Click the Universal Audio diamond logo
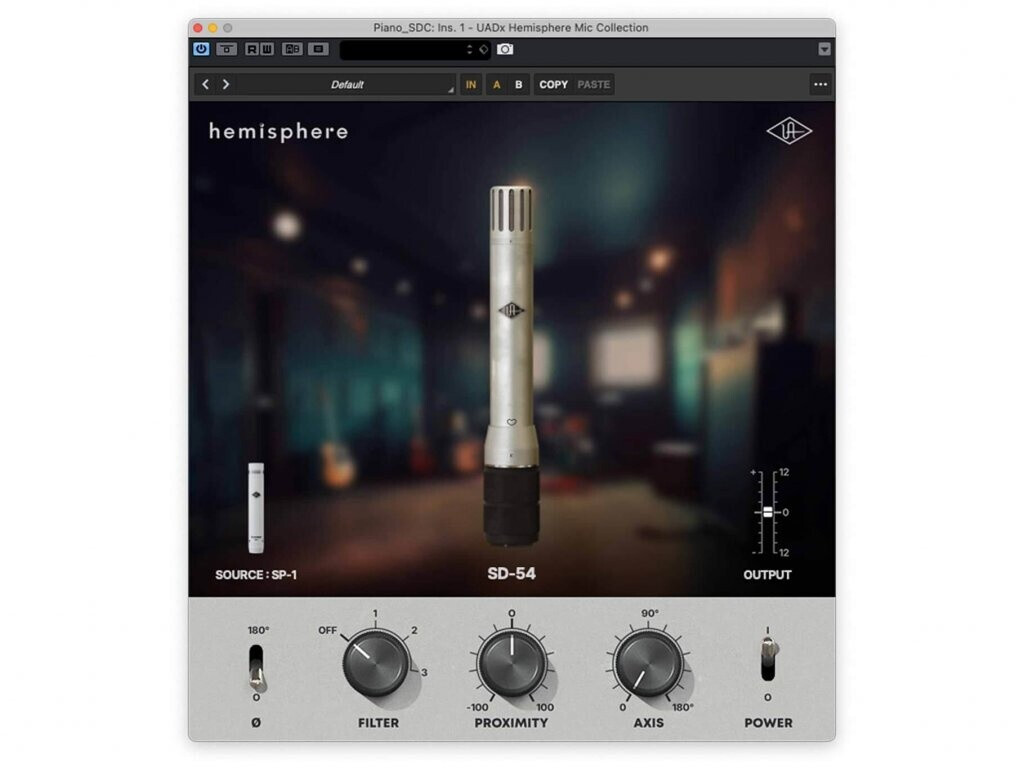The image size is (1016, 768). [789, 131]
